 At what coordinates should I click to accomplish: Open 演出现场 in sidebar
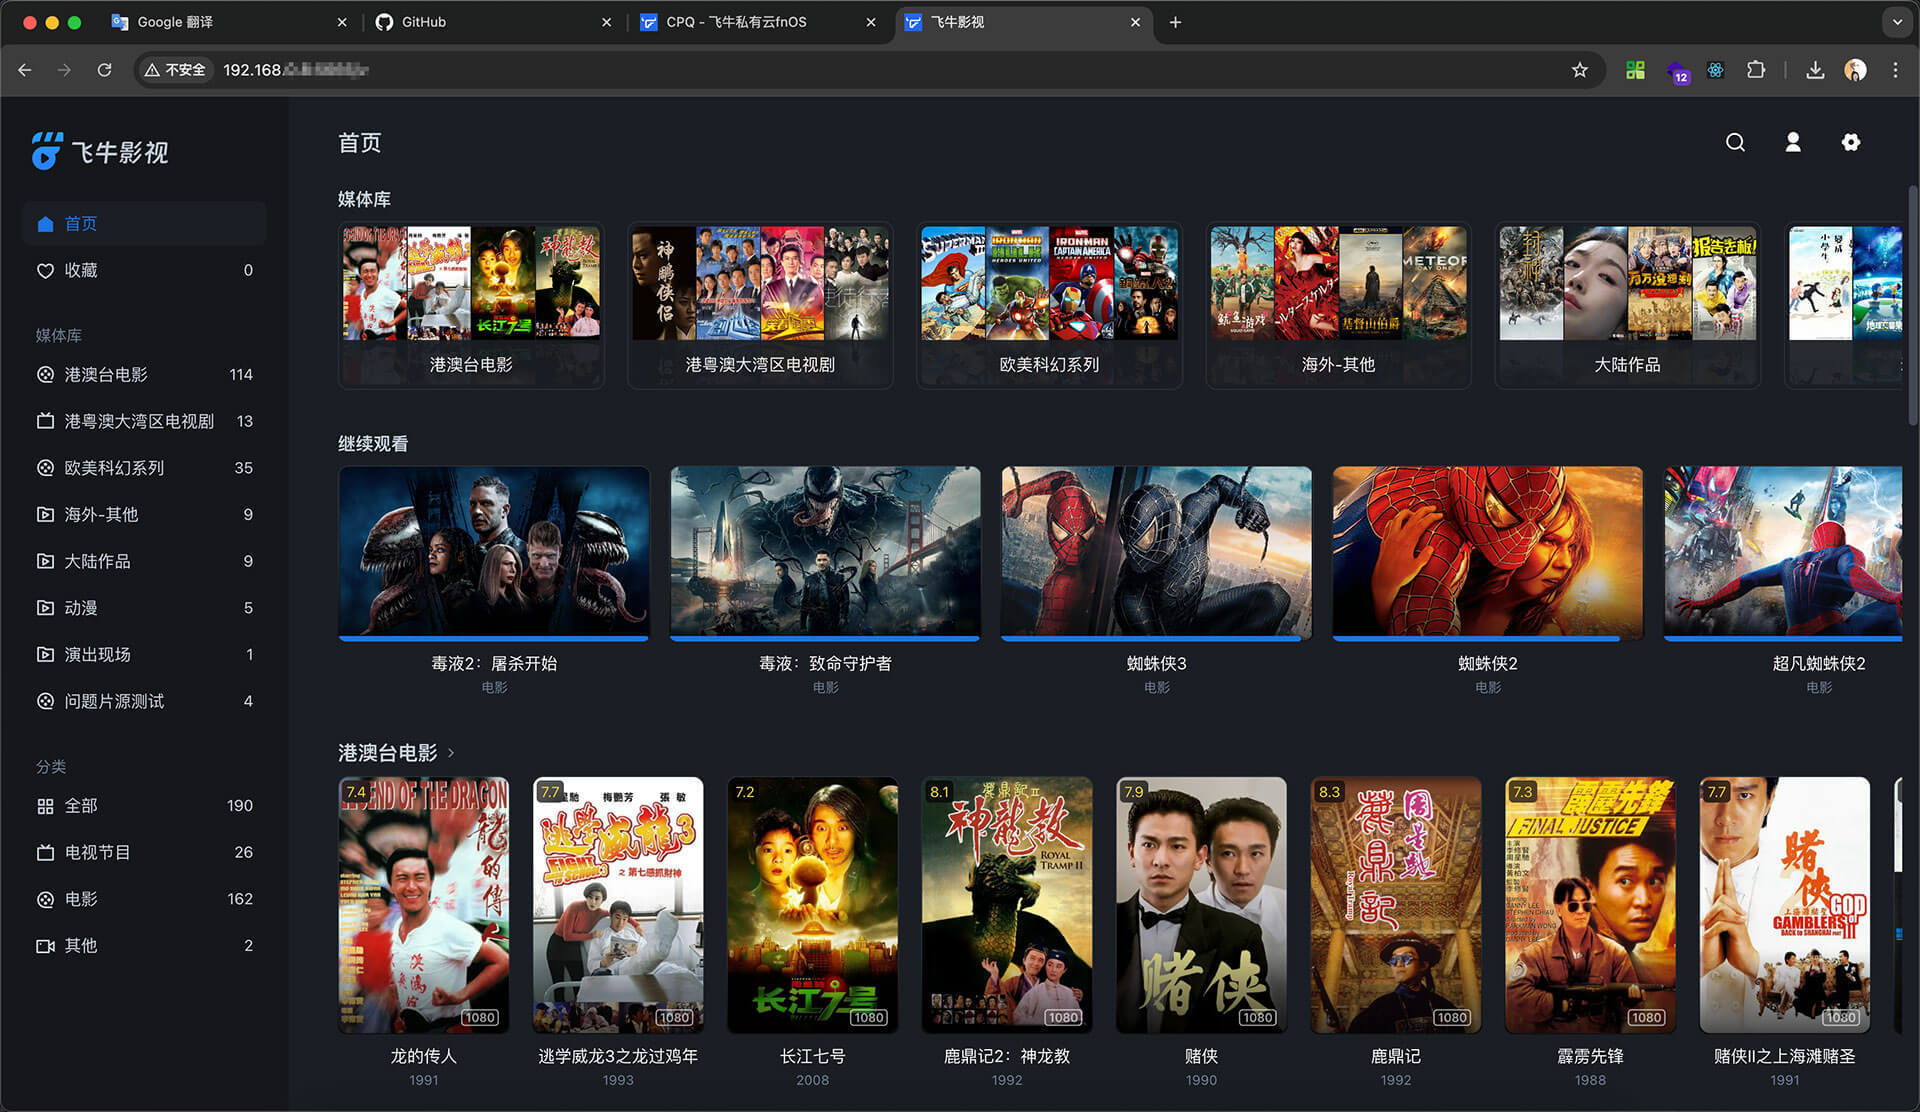pos(144,654)
